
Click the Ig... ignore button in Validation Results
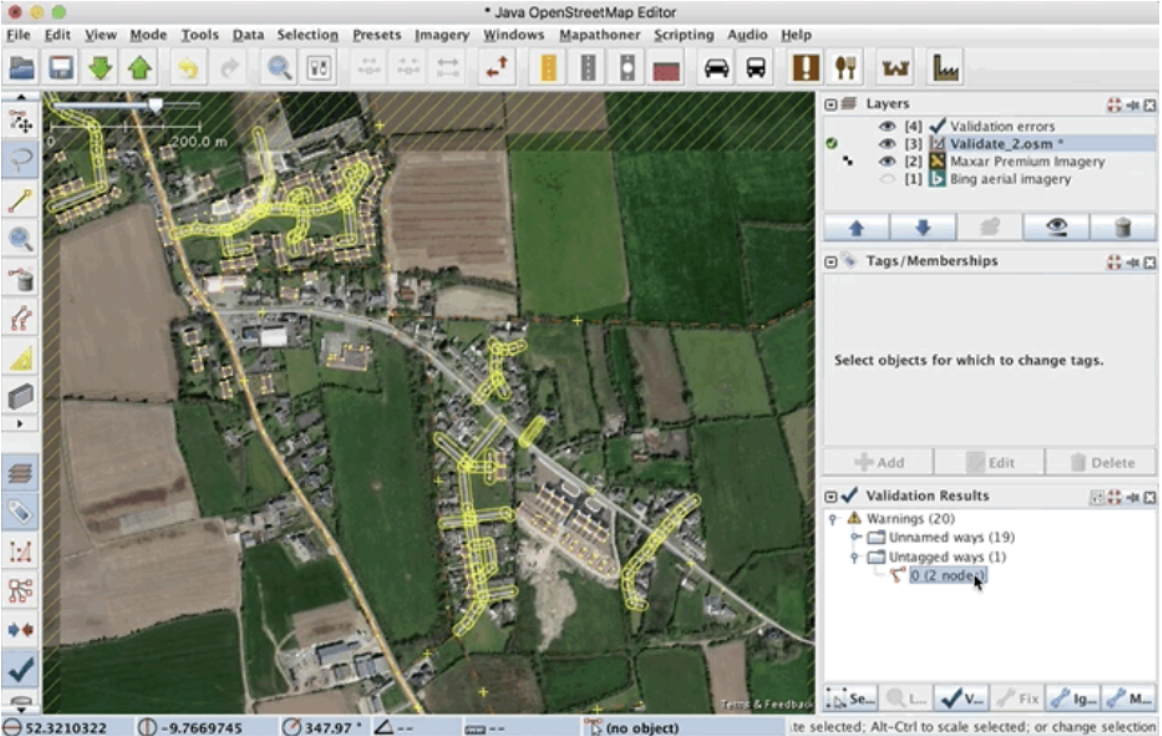click(1074, 698)
